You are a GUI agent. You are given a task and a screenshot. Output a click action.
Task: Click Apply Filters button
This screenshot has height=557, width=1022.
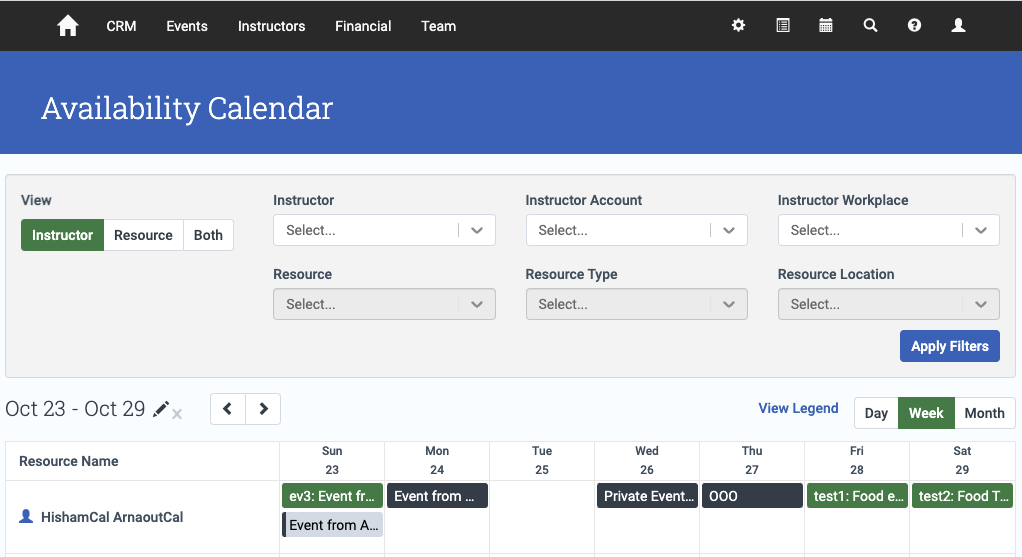950,346
